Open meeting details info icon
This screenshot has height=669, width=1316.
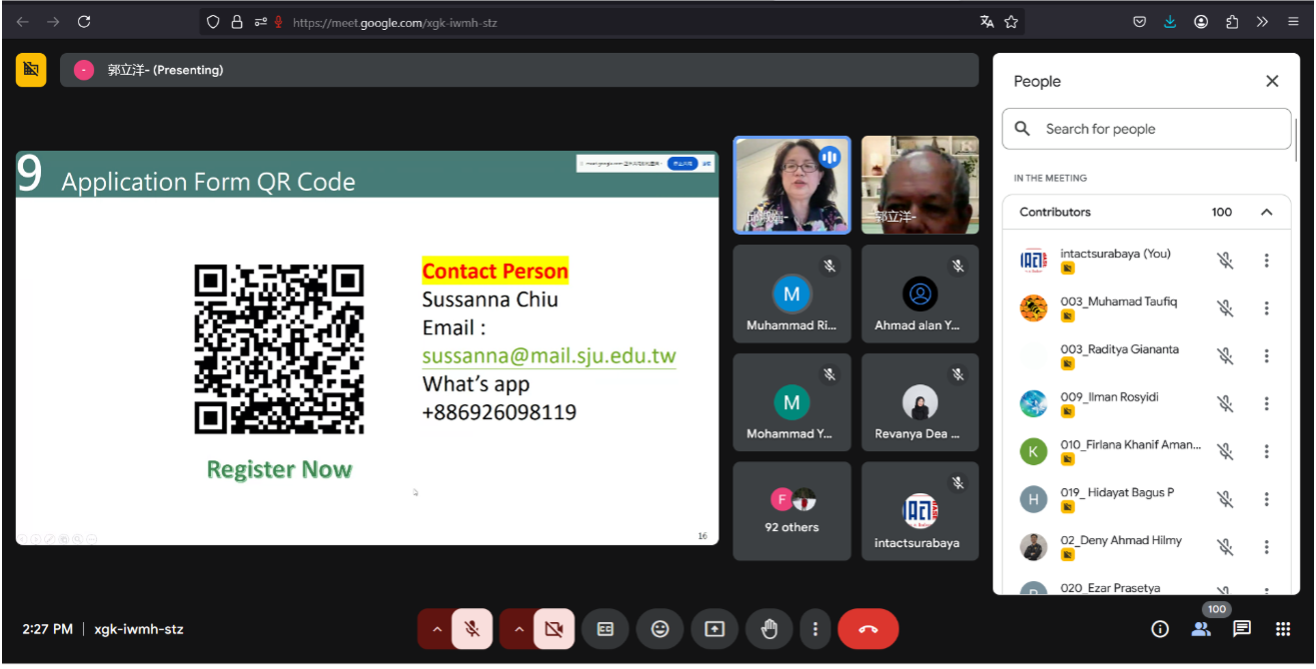click(x=1160, y=629)
